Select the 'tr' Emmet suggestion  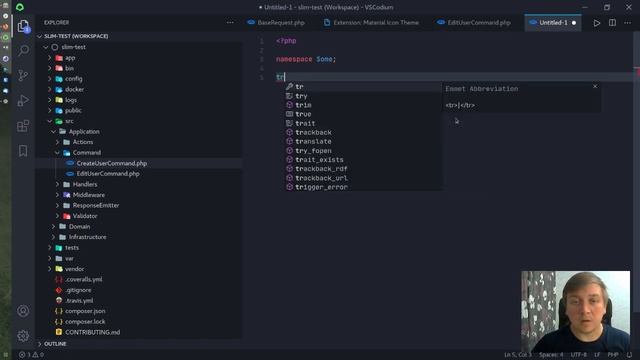[x=363, y=87]
